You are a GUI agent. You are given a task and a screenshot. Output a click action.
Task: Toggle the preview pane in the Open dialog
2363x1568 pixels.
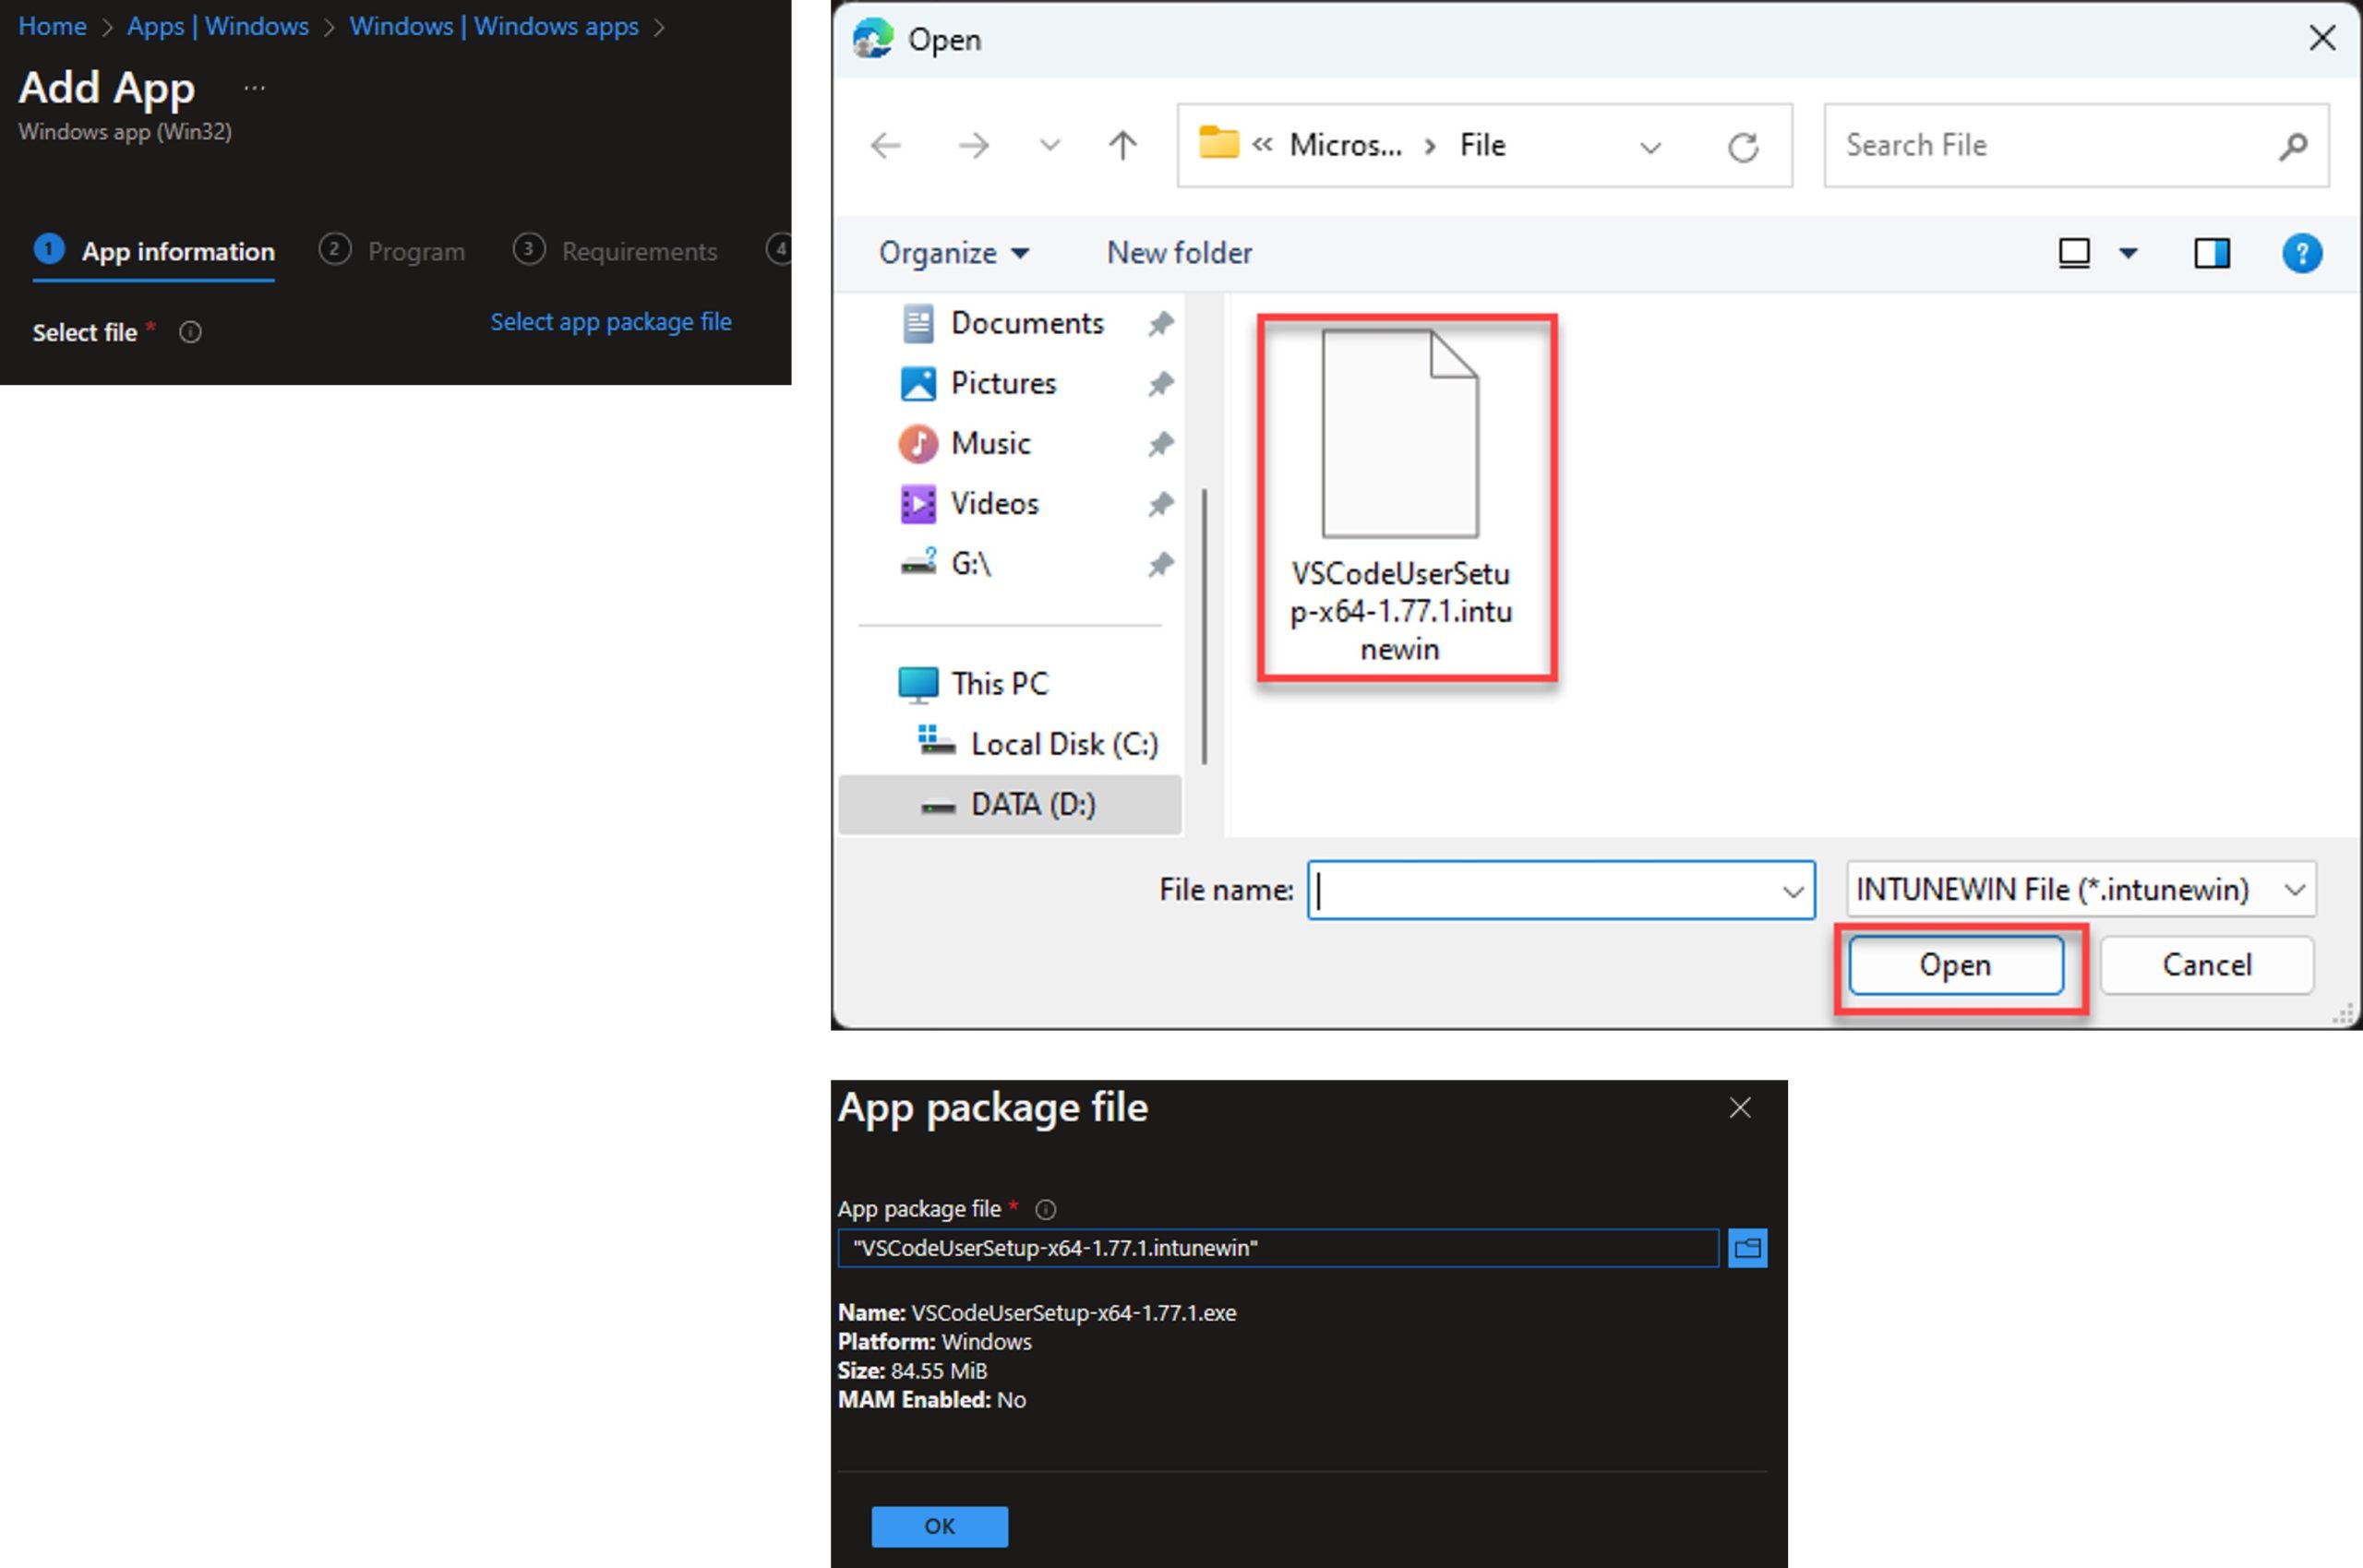point(2211,253)
